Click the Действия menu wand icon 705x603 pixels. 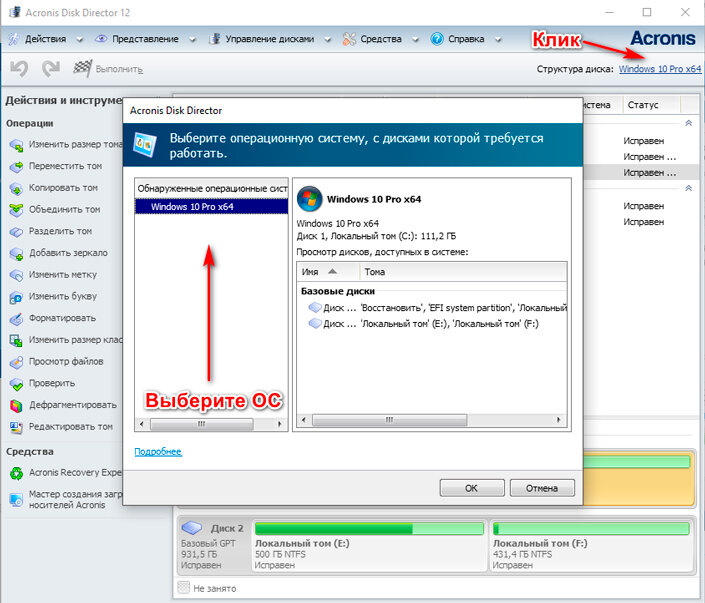point(13,39)
